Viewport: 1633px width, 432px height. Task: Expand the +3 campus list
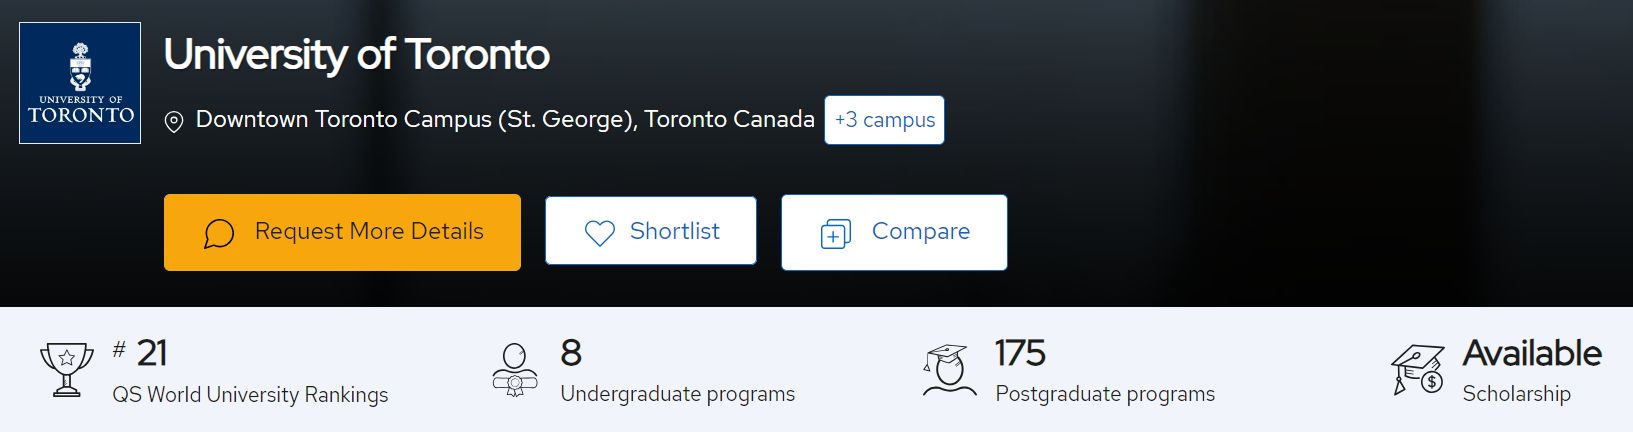(884, 120)
